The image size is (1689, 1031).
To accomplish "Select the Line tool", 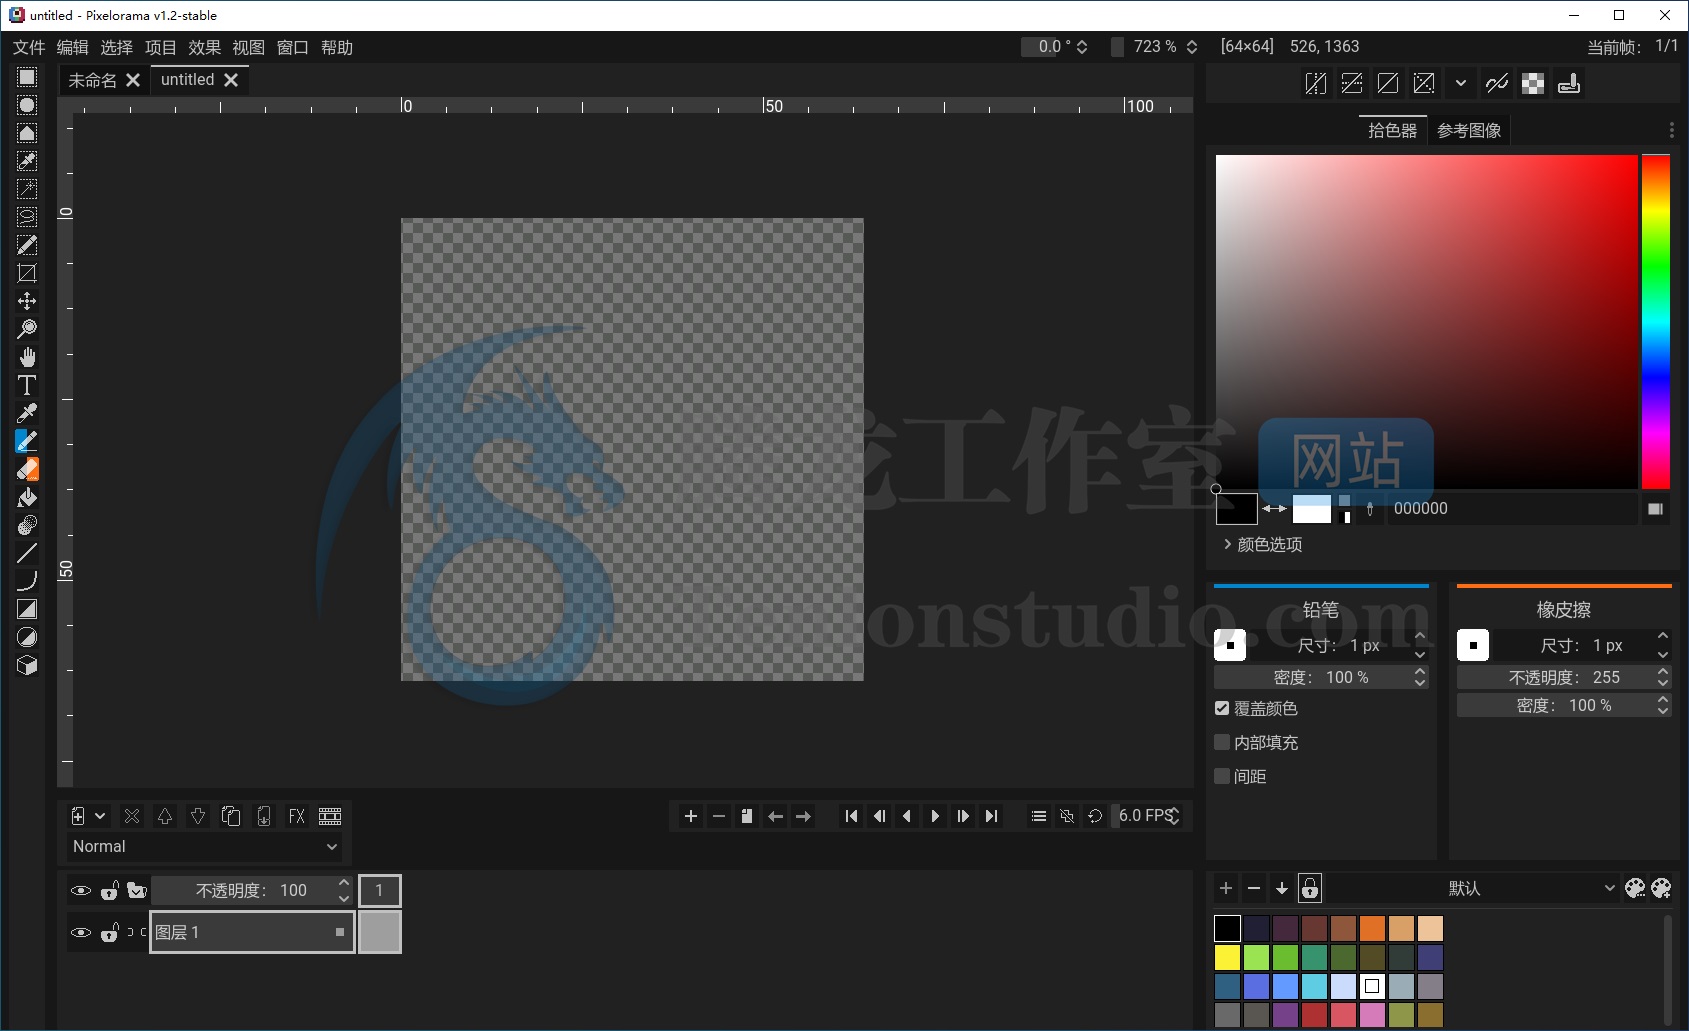I will [27, 553].
